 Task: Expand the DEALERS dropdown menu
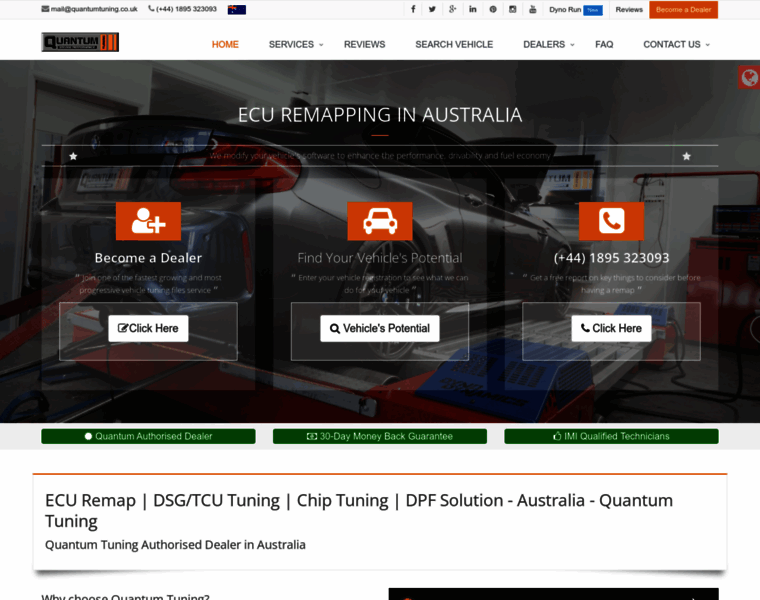tap(549, 45)
